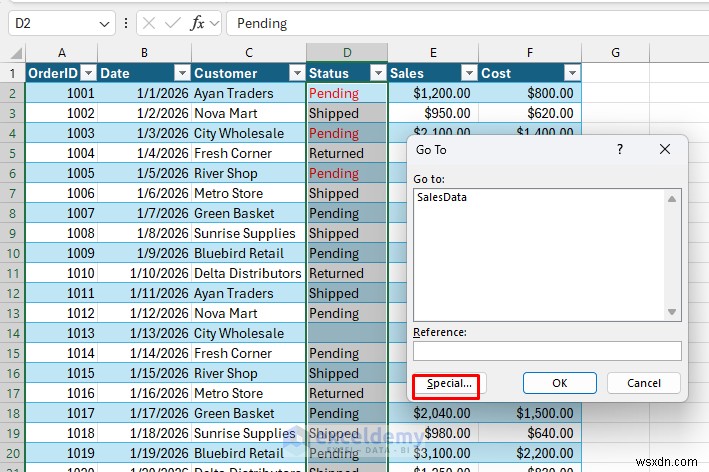Click the $3,100.00 sales cell

(x=433, y=453)
